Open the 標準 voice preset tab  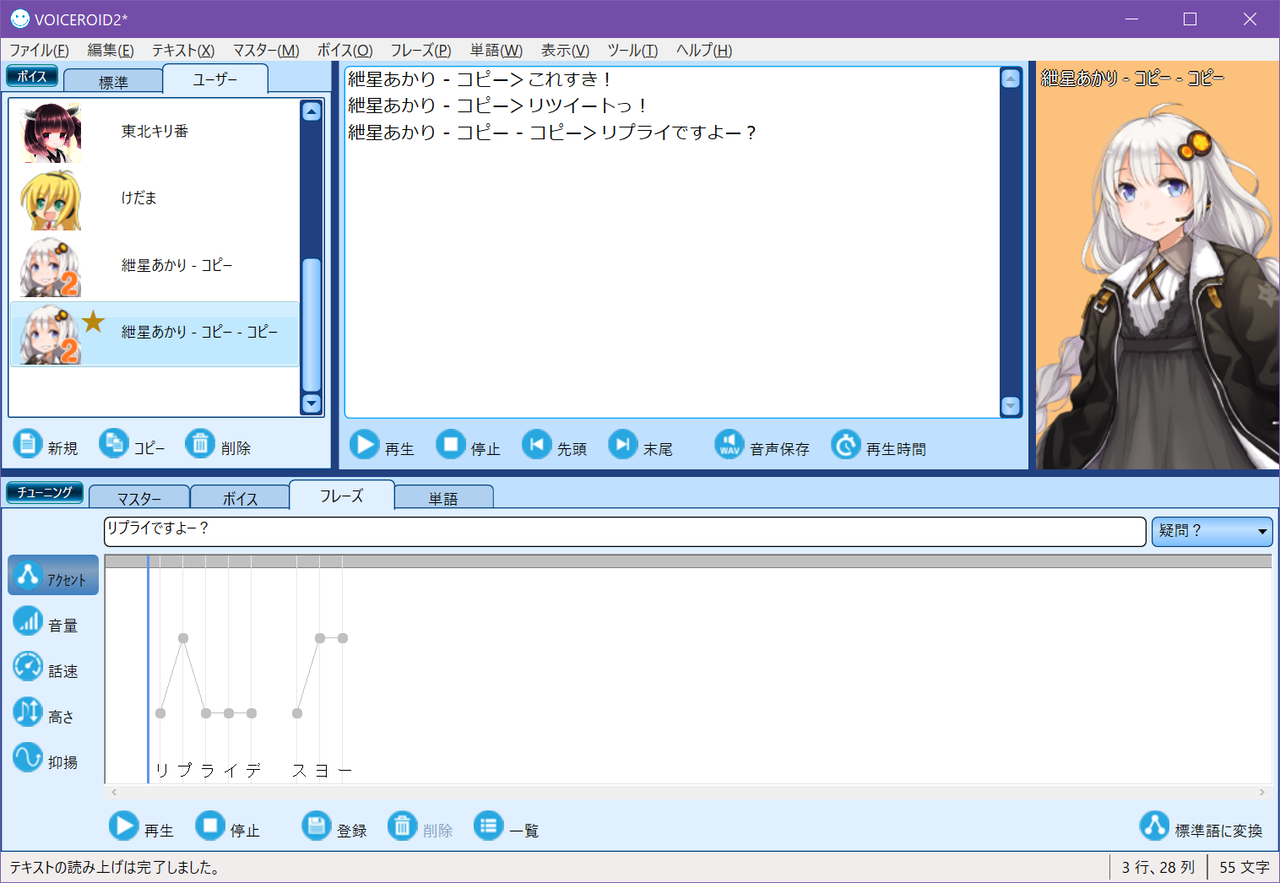tap(112, 82)
